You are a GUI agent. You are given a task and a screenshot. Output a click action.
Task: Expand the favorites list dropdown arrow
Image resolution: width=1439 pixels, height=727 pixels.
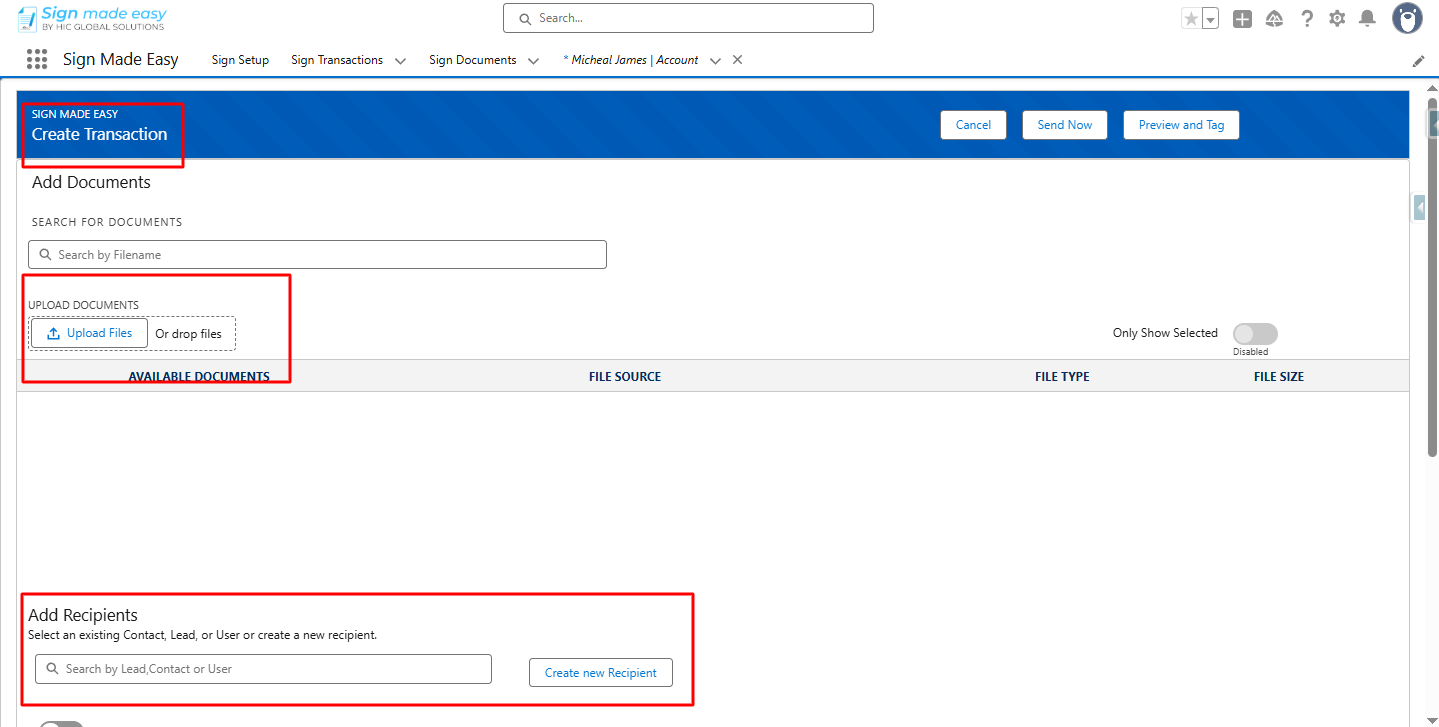pos(1210,19)
